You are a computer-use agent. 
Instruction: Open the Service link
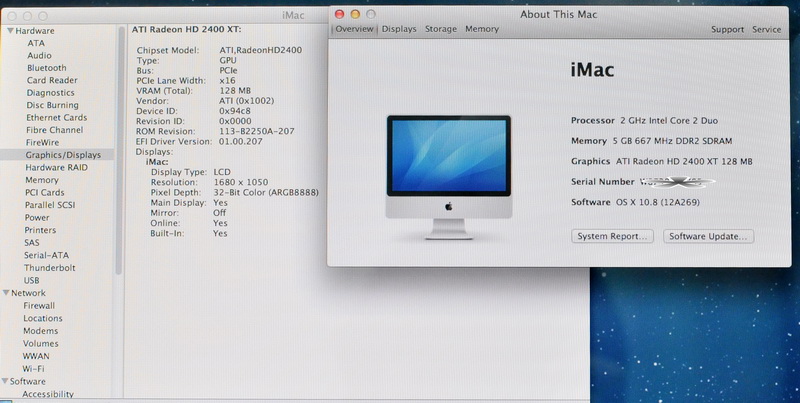tap(766, 30)
